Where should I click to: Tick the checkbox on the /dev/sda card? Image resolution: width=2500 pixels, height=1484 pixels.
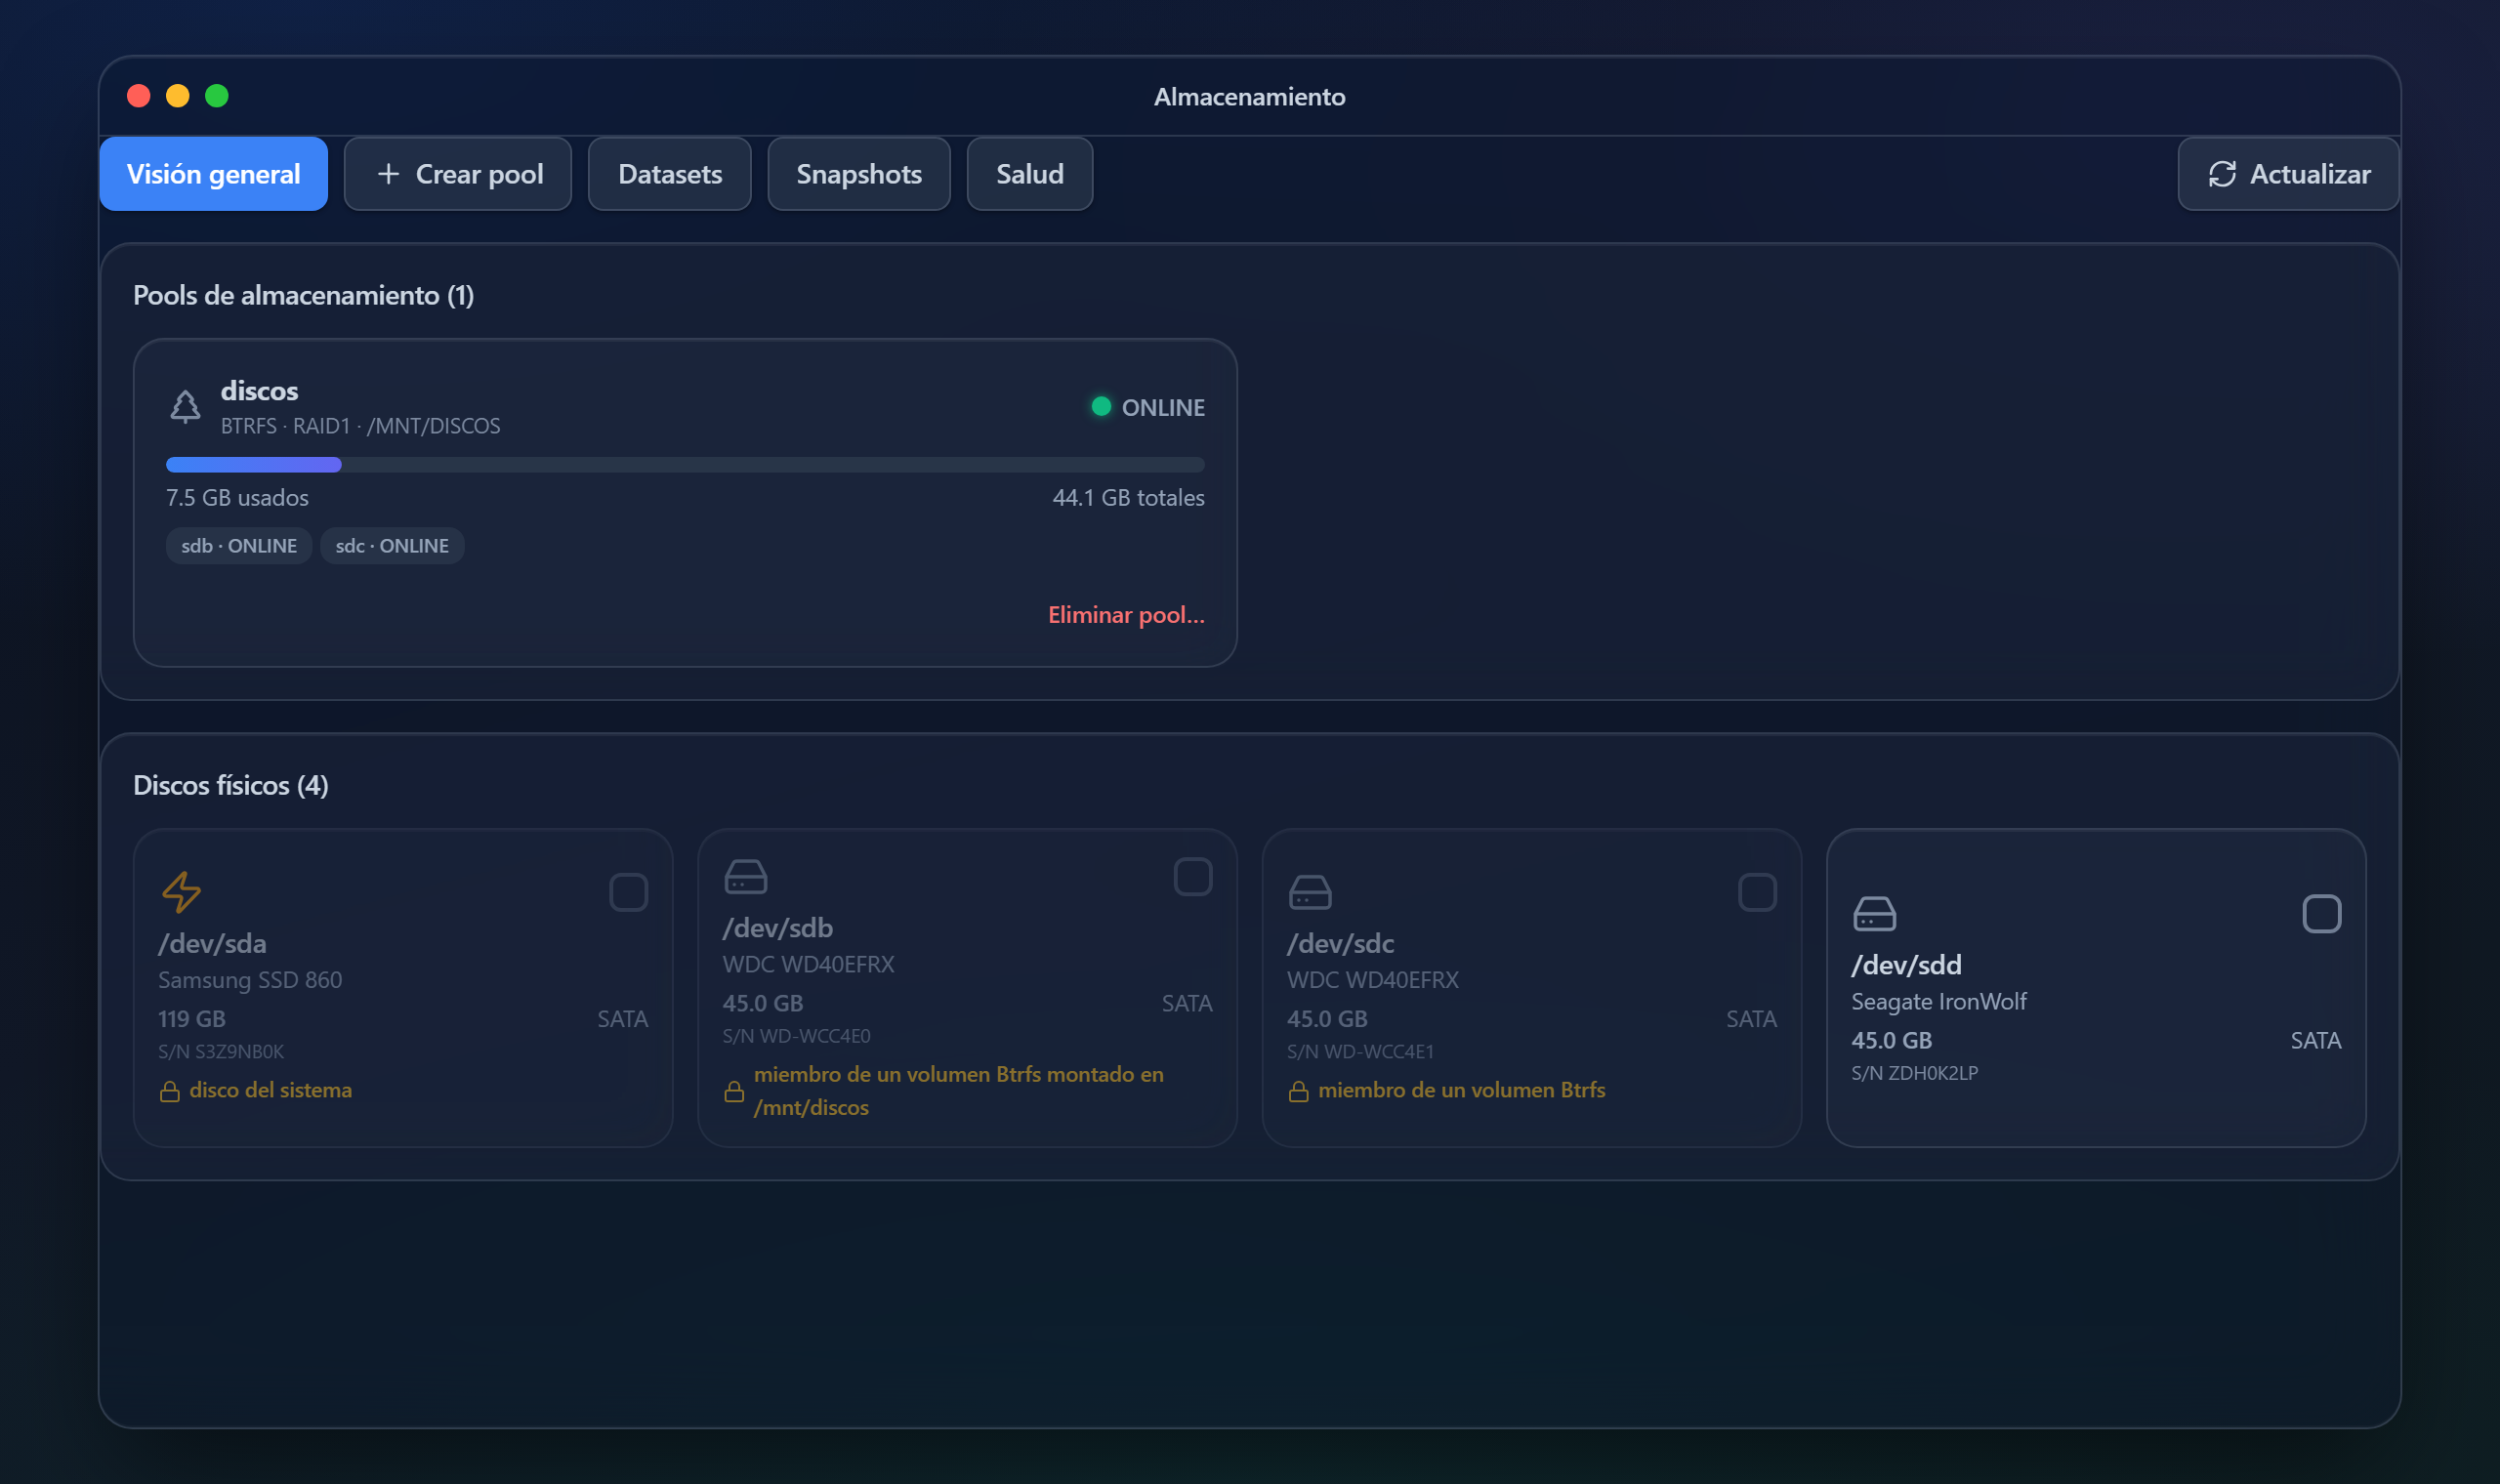coord(628,892)
